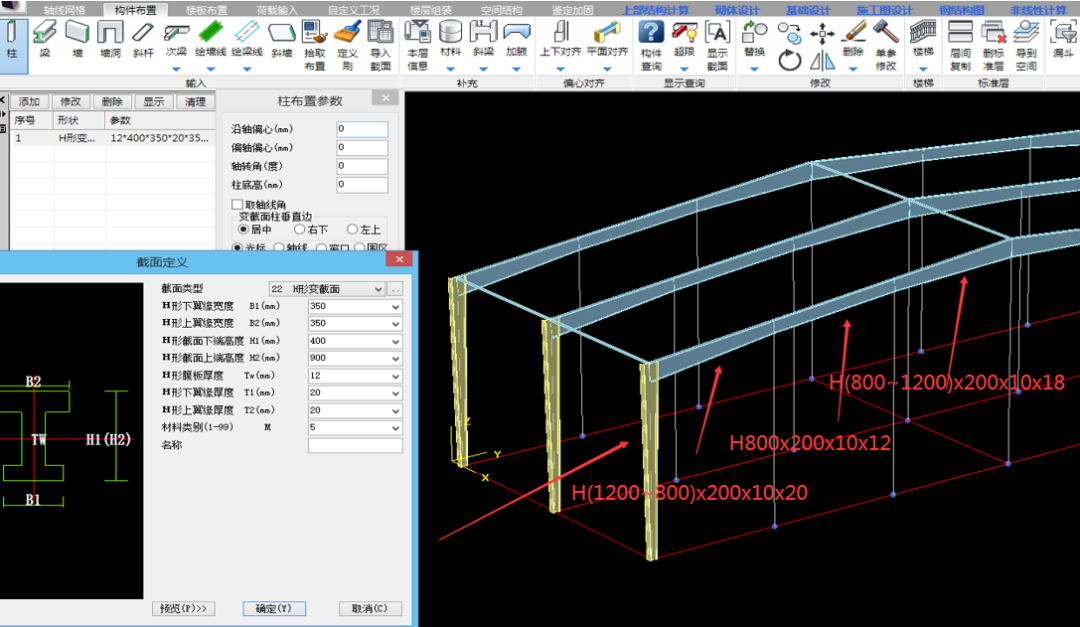Viewport: 1080px width, 627px height.
Task: Switch to the 空间结构 tab
Action: [501, 10]
